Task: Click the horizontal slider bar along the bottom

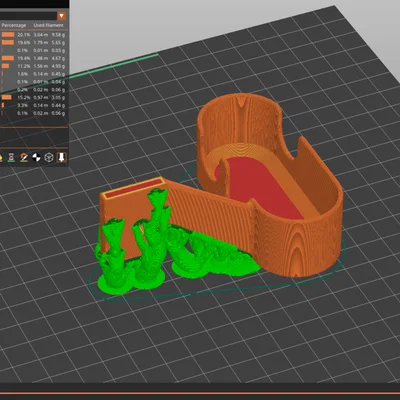Action: tap(200, 393)
